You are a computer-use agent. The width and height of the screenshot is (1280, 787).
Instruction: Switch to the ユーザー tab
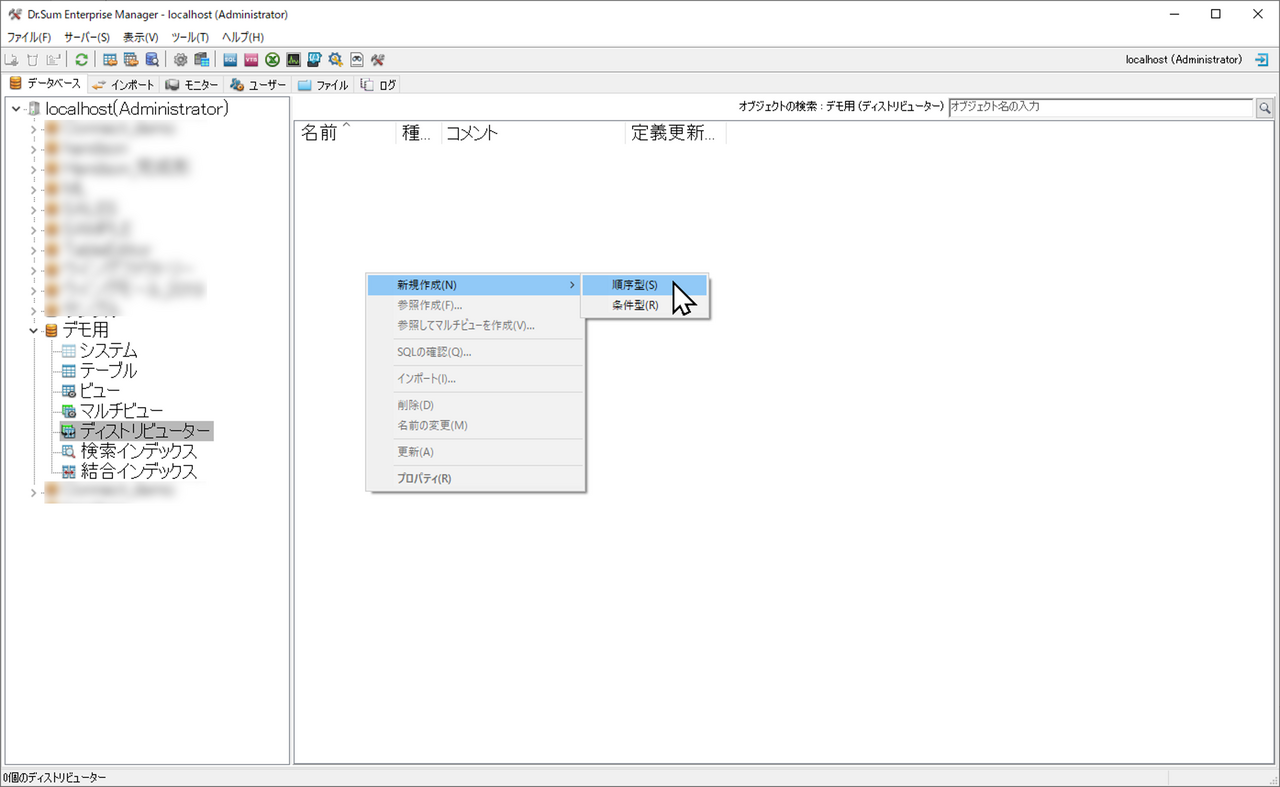pos(258,85)
